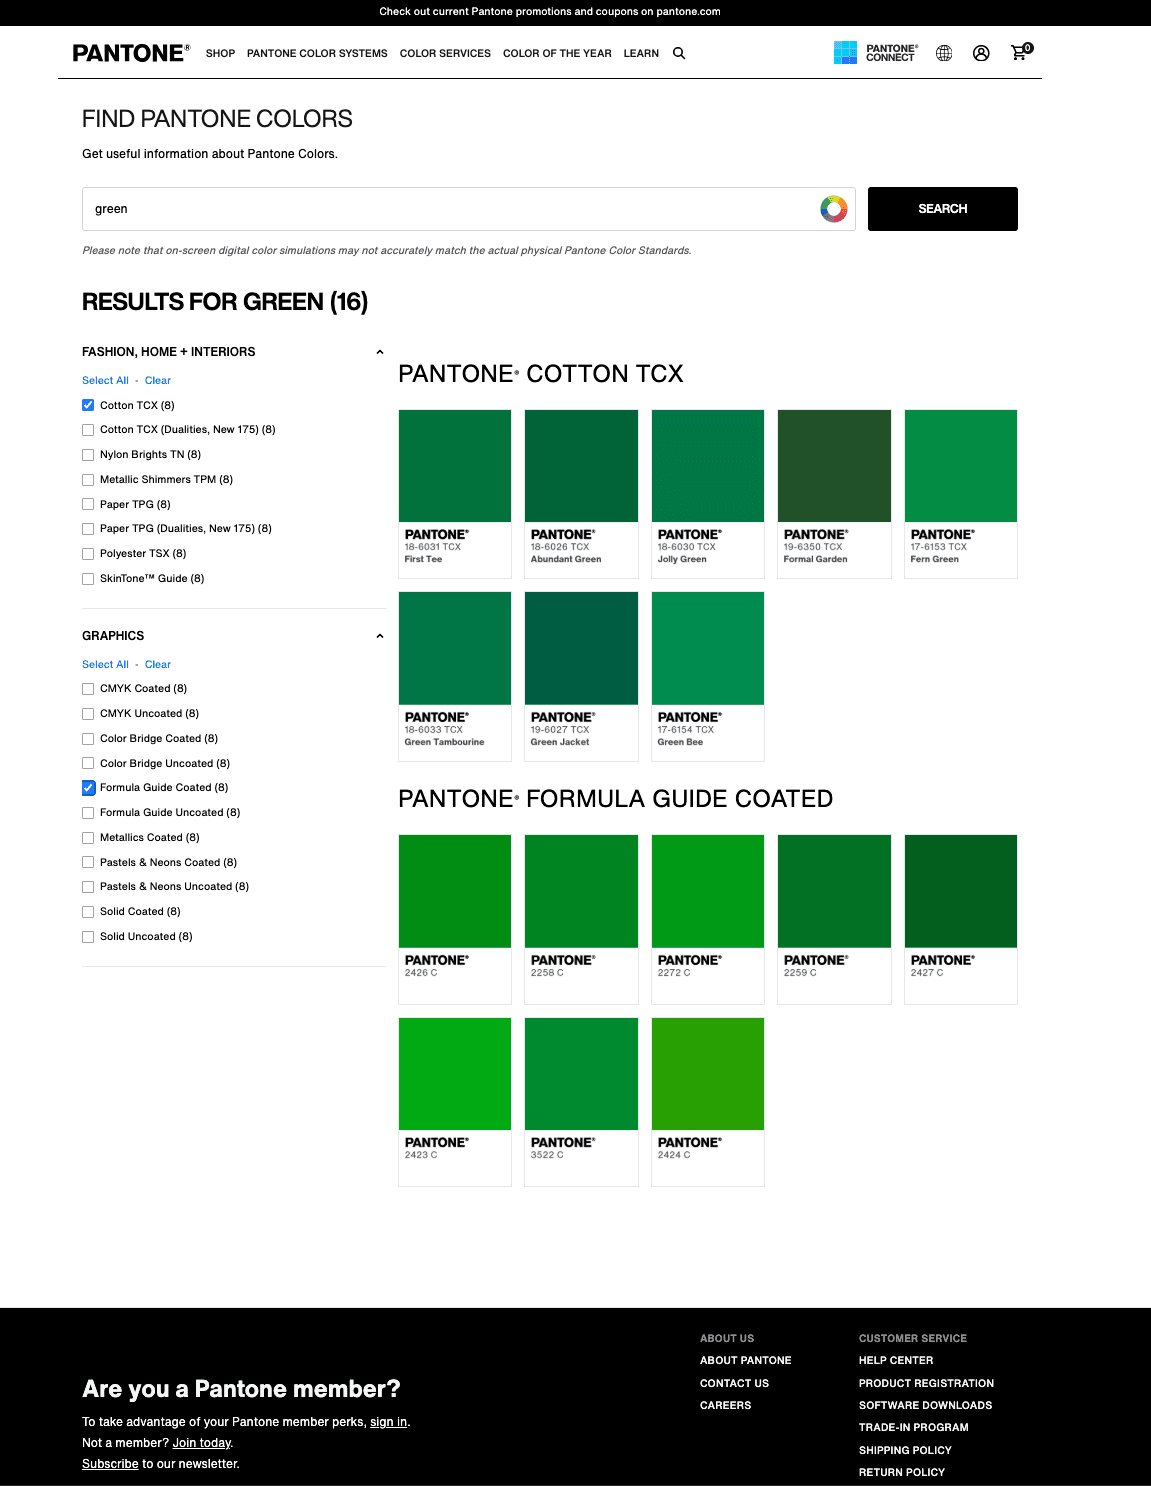
Task: Click the sign in link
Action: click(x=388, y=1421)
